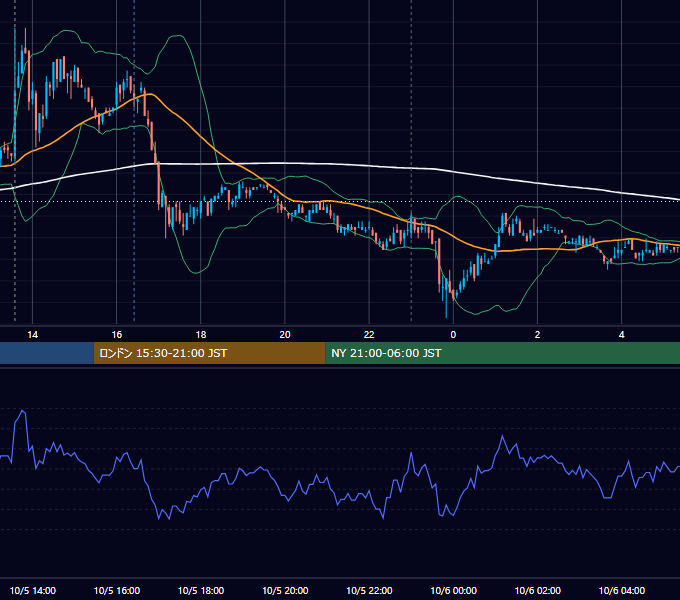The width and height of the screenshot is (680, 600).
Task: Click the 20 hour axis label
Action: (x=285, y=335)
